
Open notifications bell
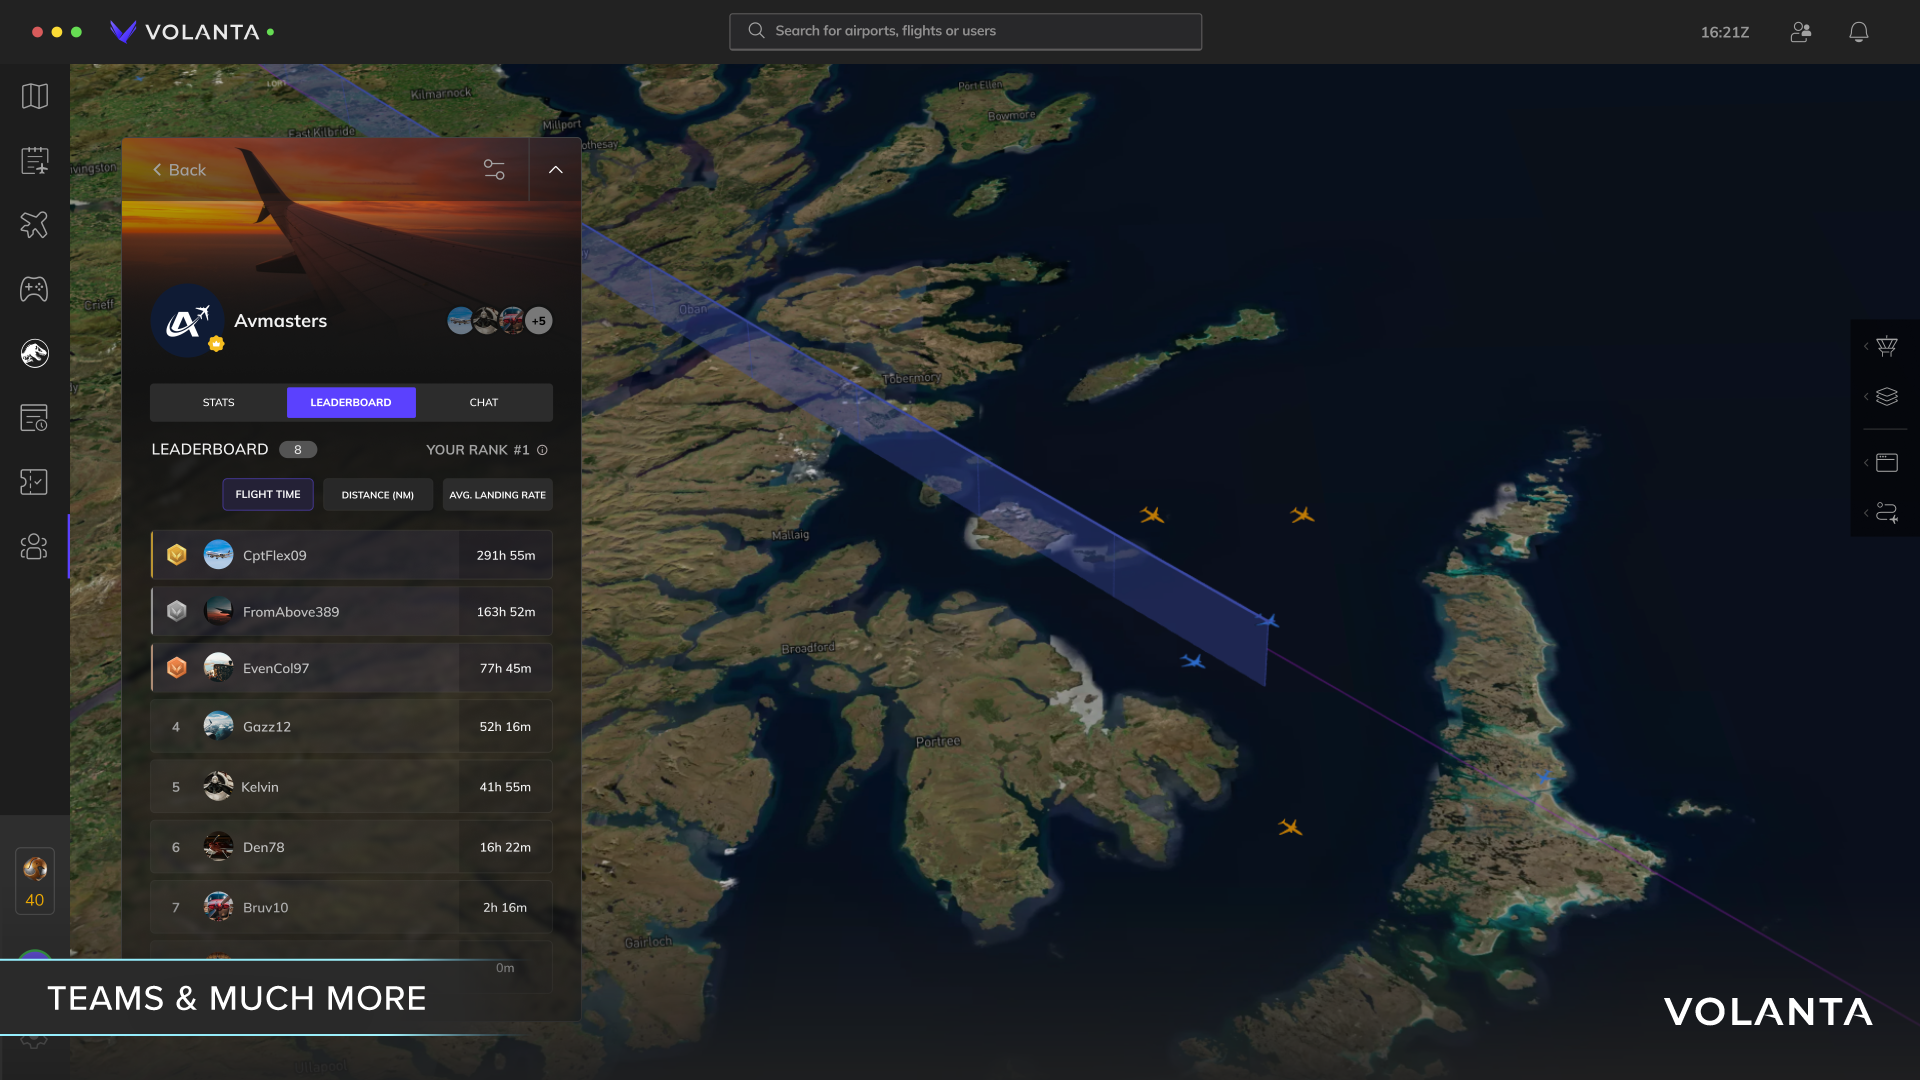pos(1859,32)
